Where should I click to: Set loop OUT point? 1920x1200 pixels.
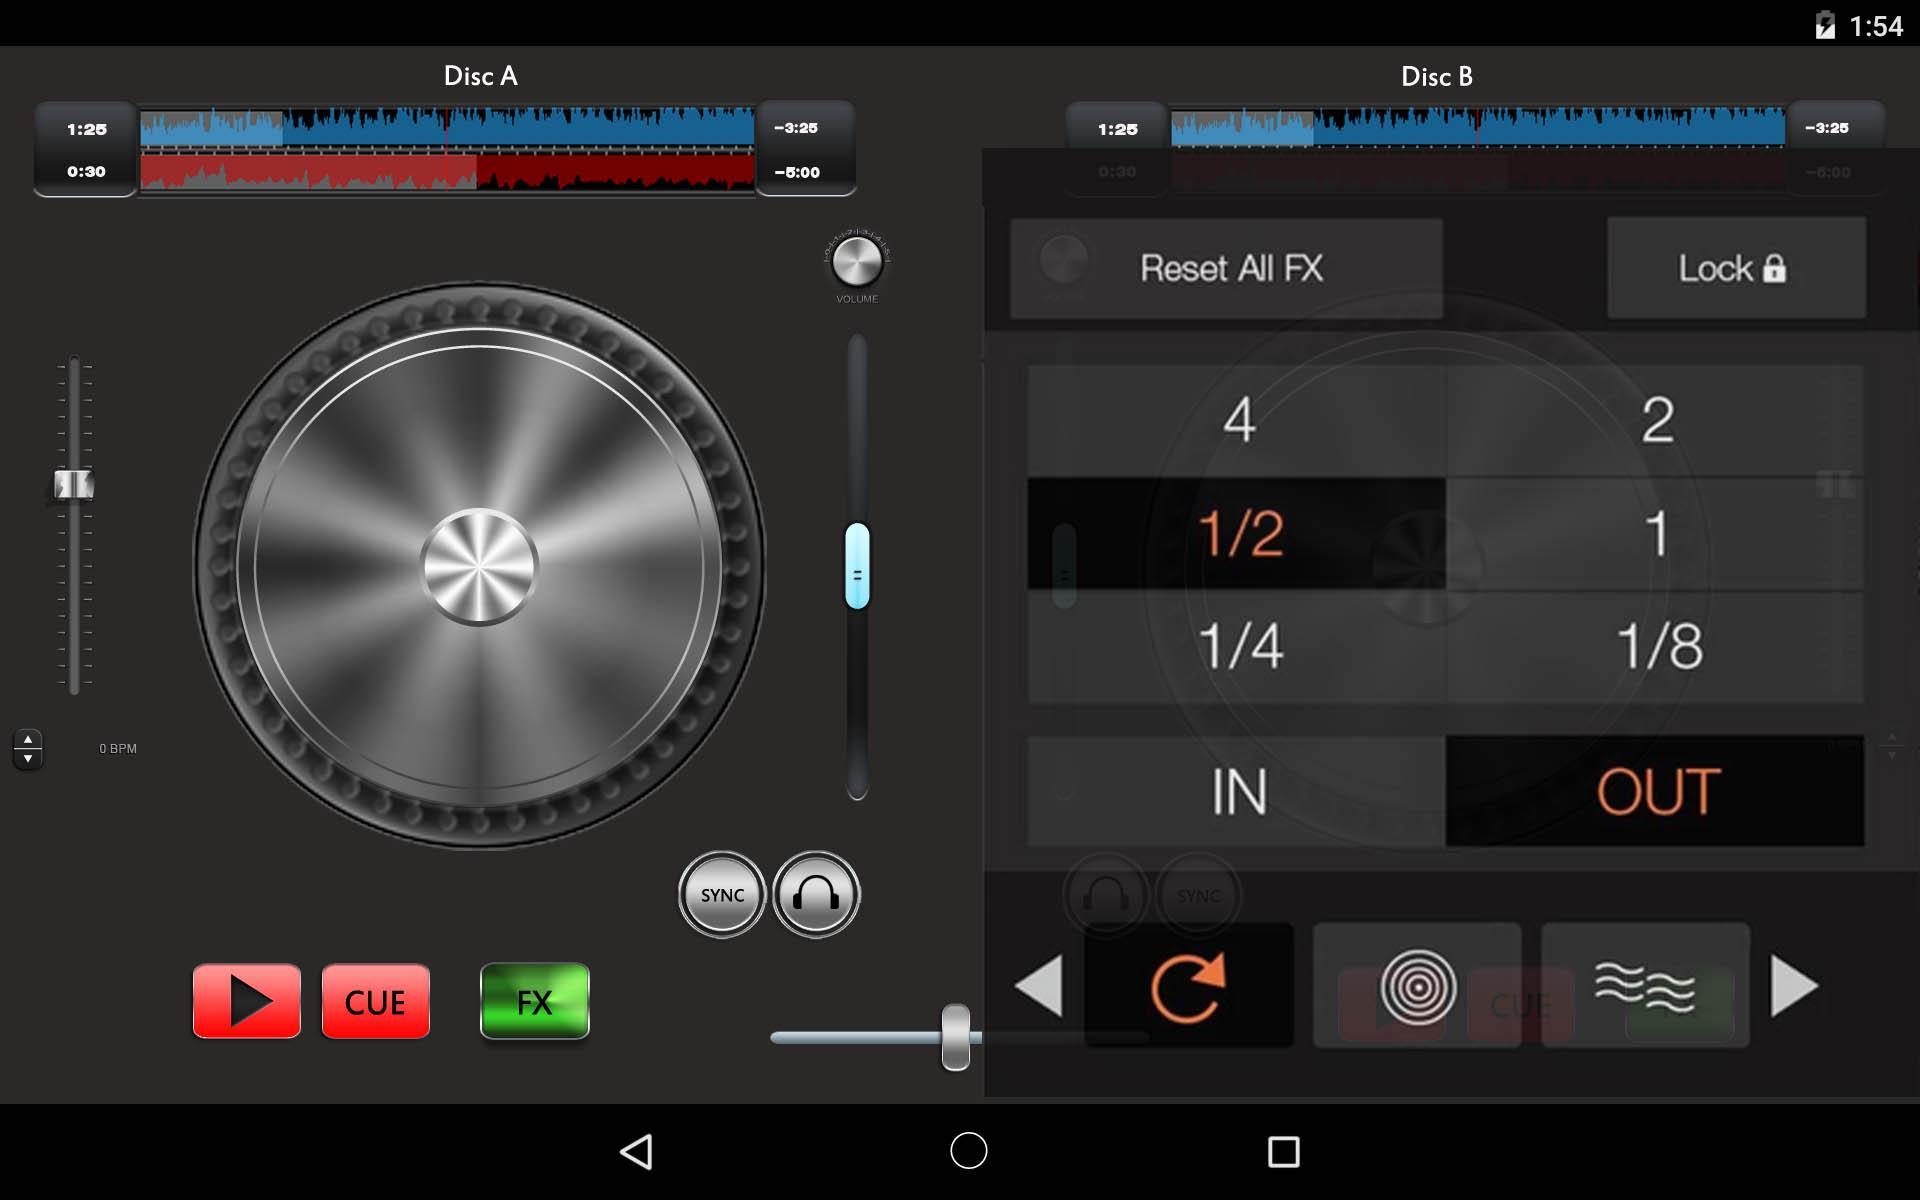(x=1655, y=791)
